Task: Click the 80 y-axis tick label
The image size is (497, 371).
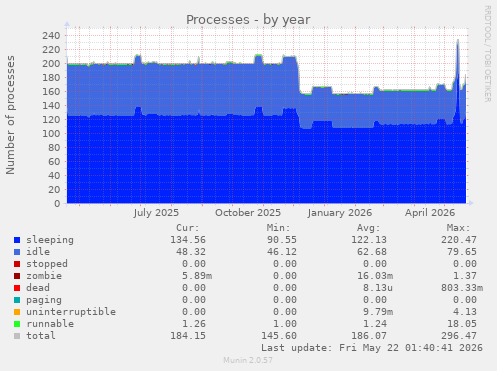Action: (54, 148)
